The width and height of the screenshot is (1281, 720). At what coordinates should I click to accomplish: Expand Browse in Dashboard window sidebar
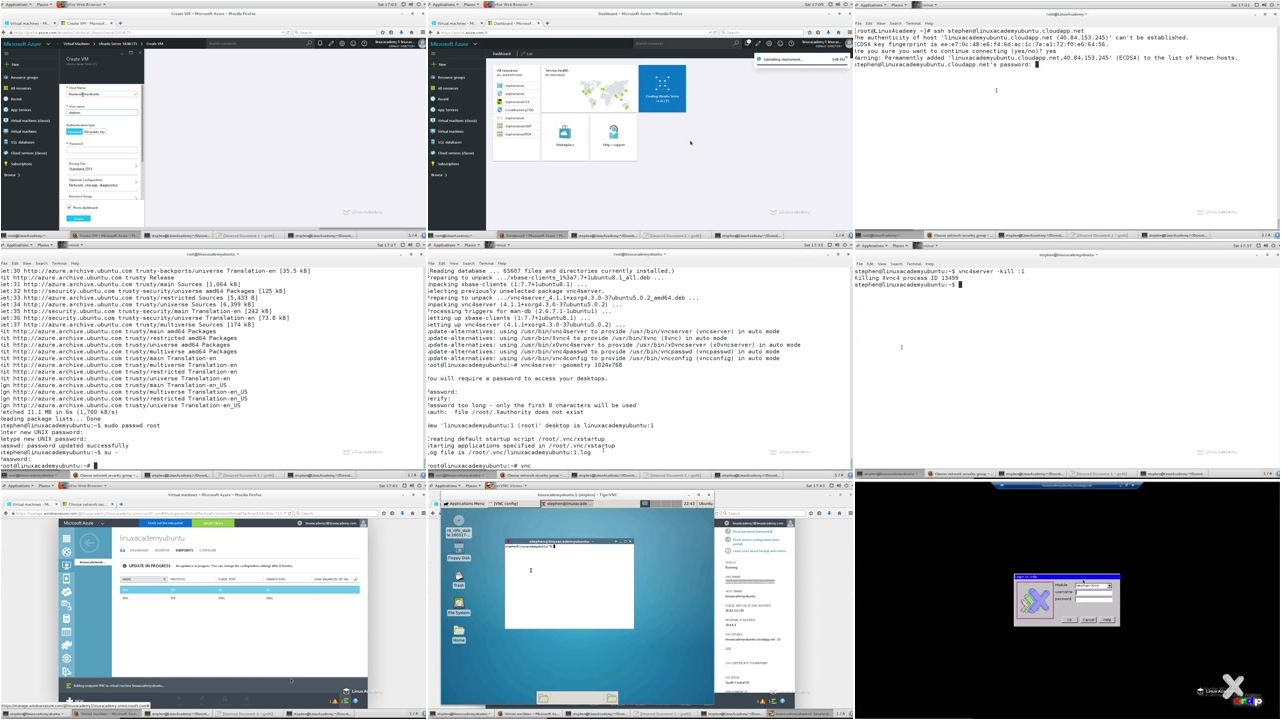[x=439, y=175]
